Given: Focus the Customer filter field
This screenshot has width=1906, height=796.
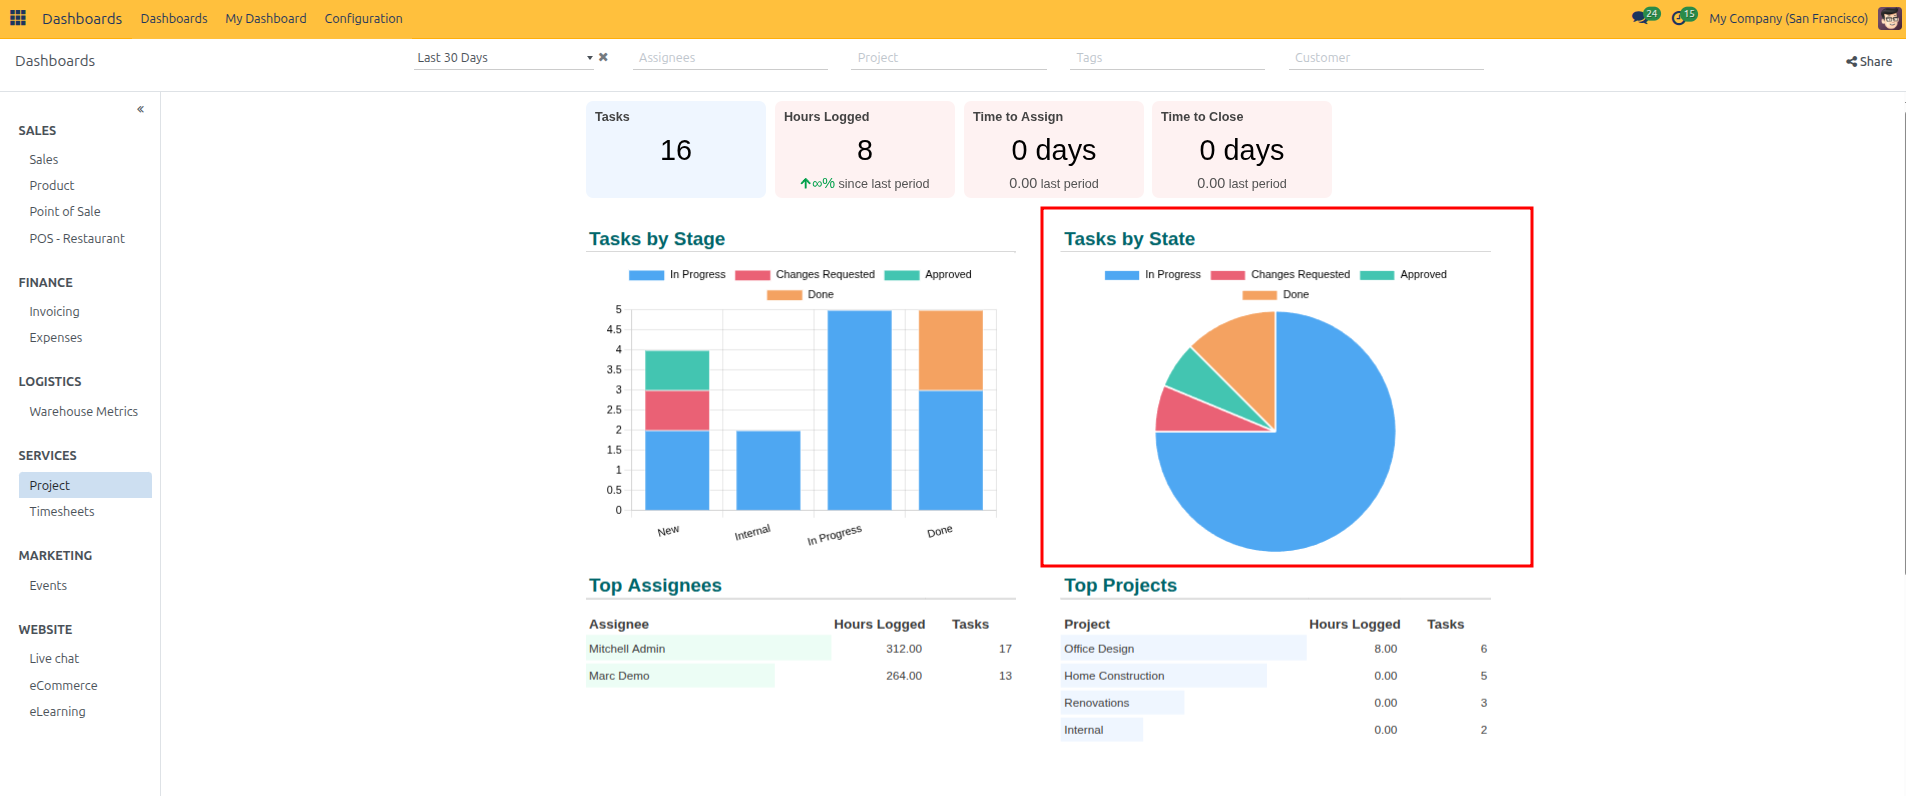Looking at the screenshot, I should (1385, 58).
